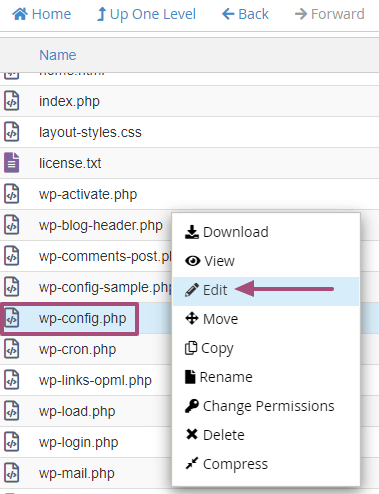Viewport: 379px width, 494px height.
Task: Select the wp-config.php file row
Action: coord(189,318)
